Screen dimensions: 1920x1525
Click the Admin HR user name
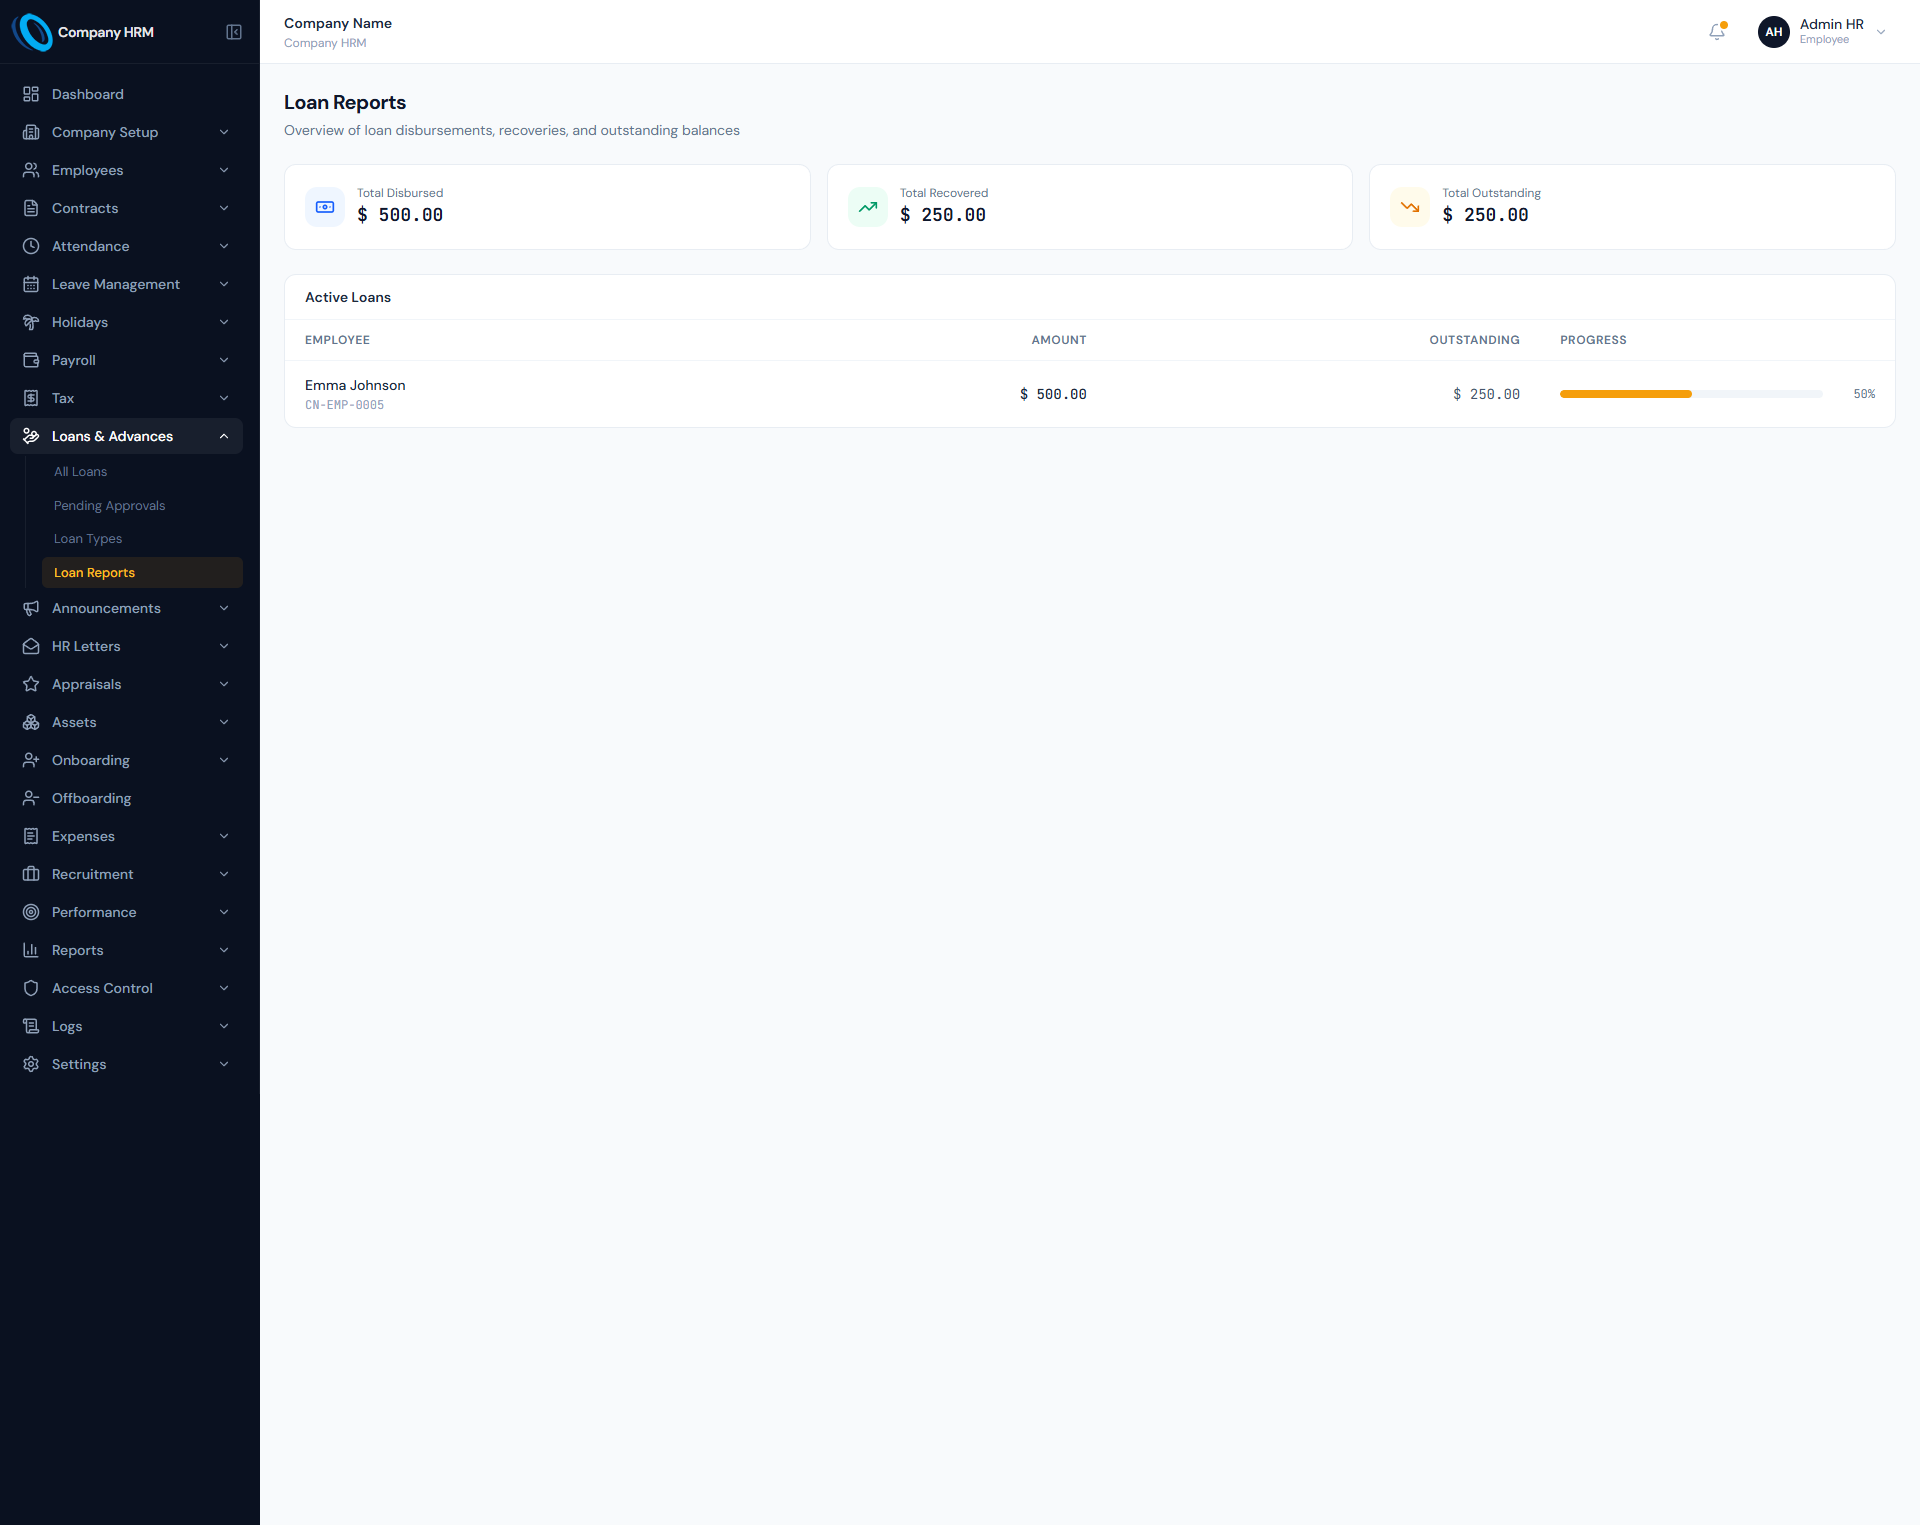click(x=1831, y=24)
